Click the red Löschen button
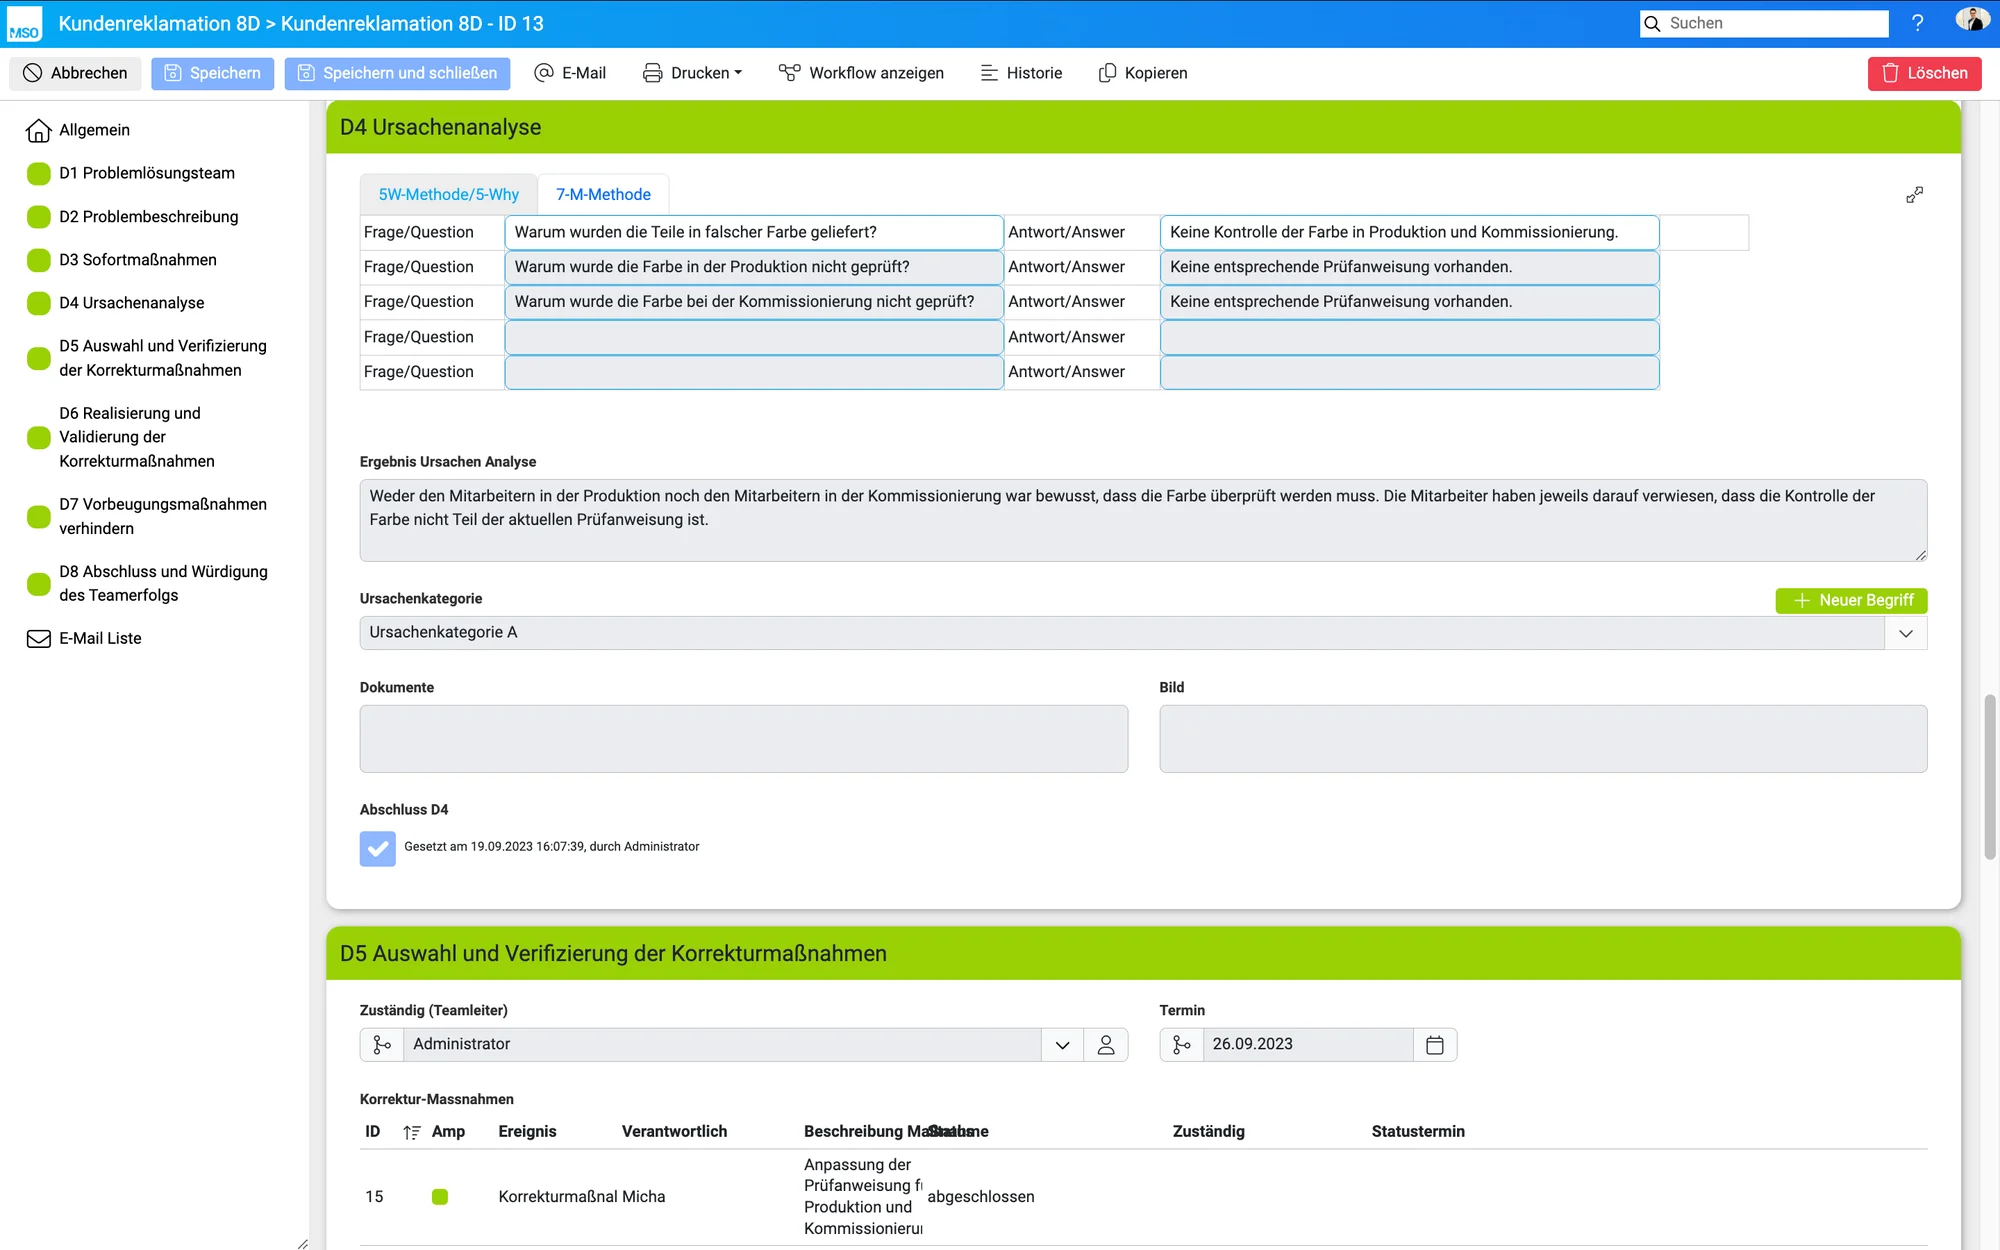2000x1250 pixels. tap(1924, 73)
